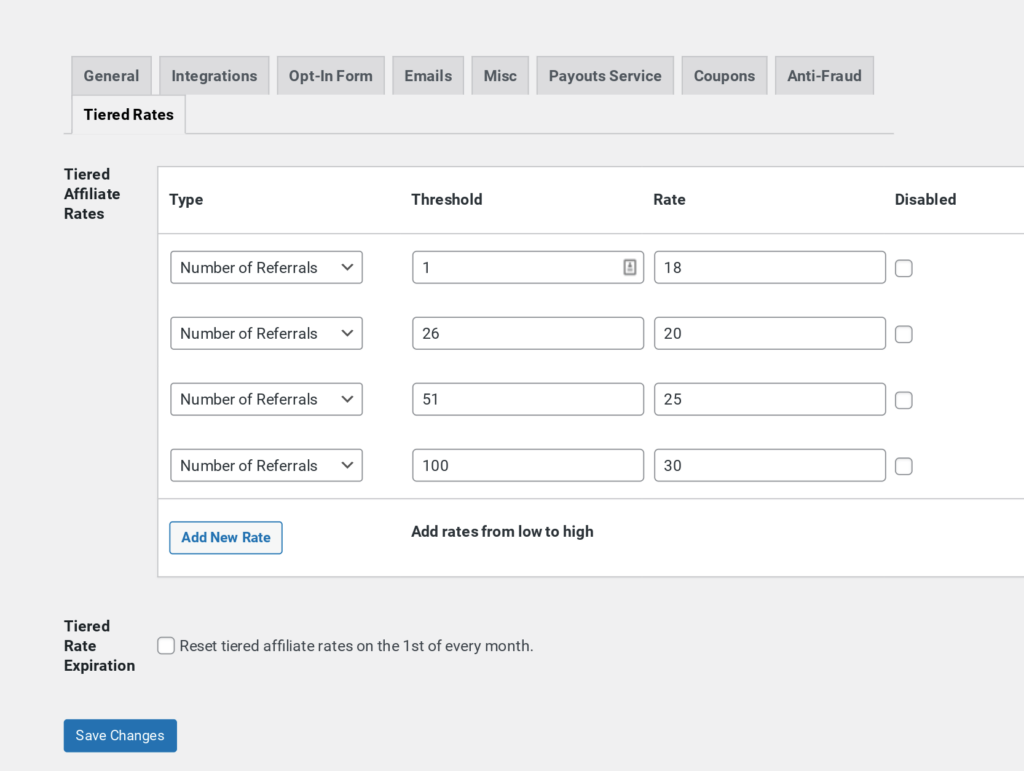Expand the Type dropdown in the first rate row
Image resolution: width=1024 pixels, height=771 pixels.
[266, 268]
